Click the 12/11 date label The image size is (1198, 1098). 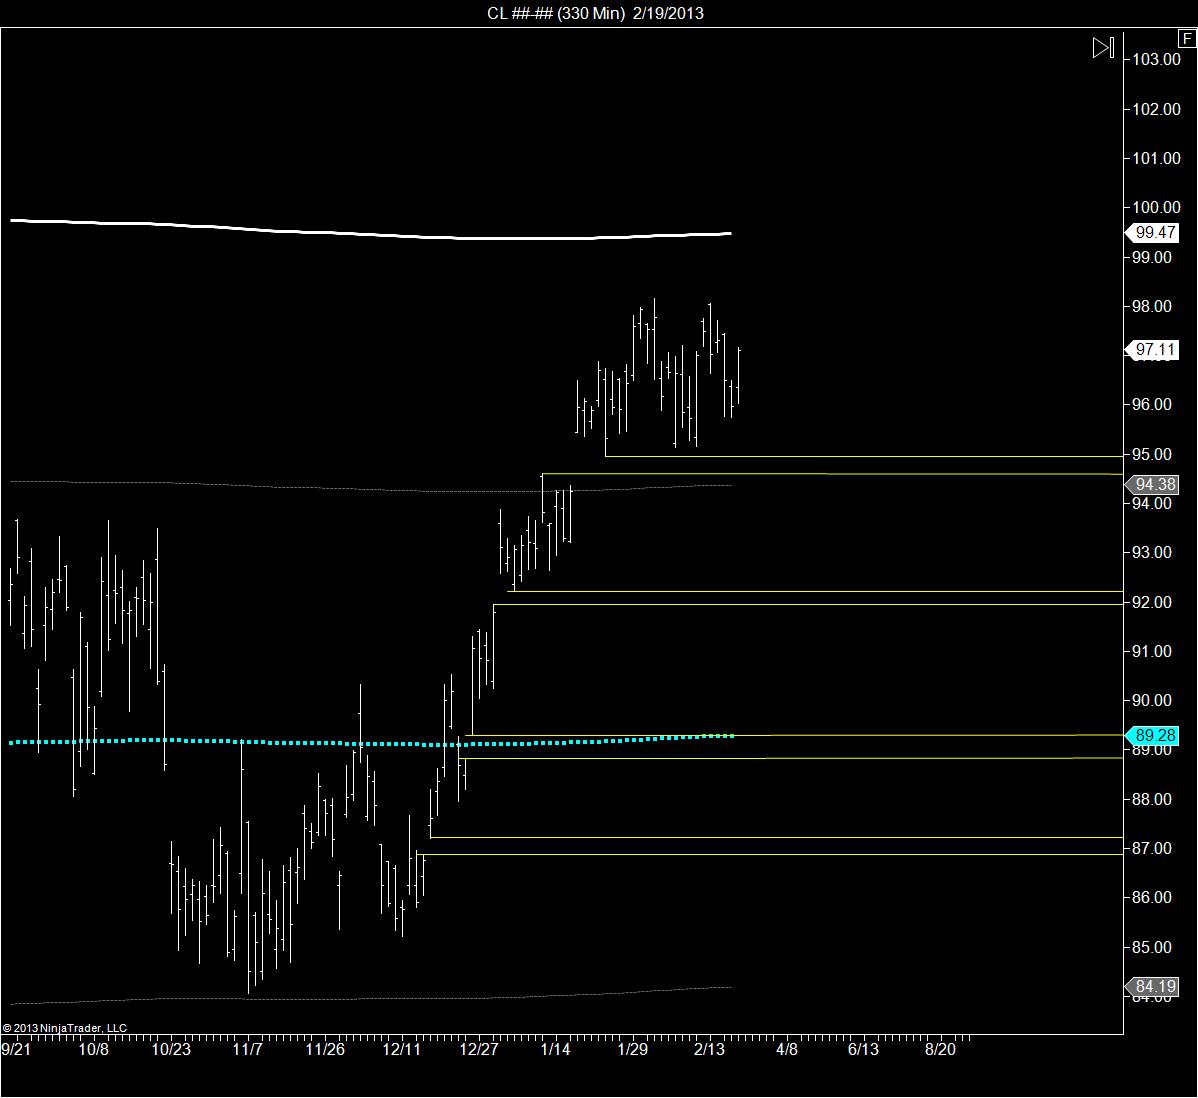click(401, 1049)
